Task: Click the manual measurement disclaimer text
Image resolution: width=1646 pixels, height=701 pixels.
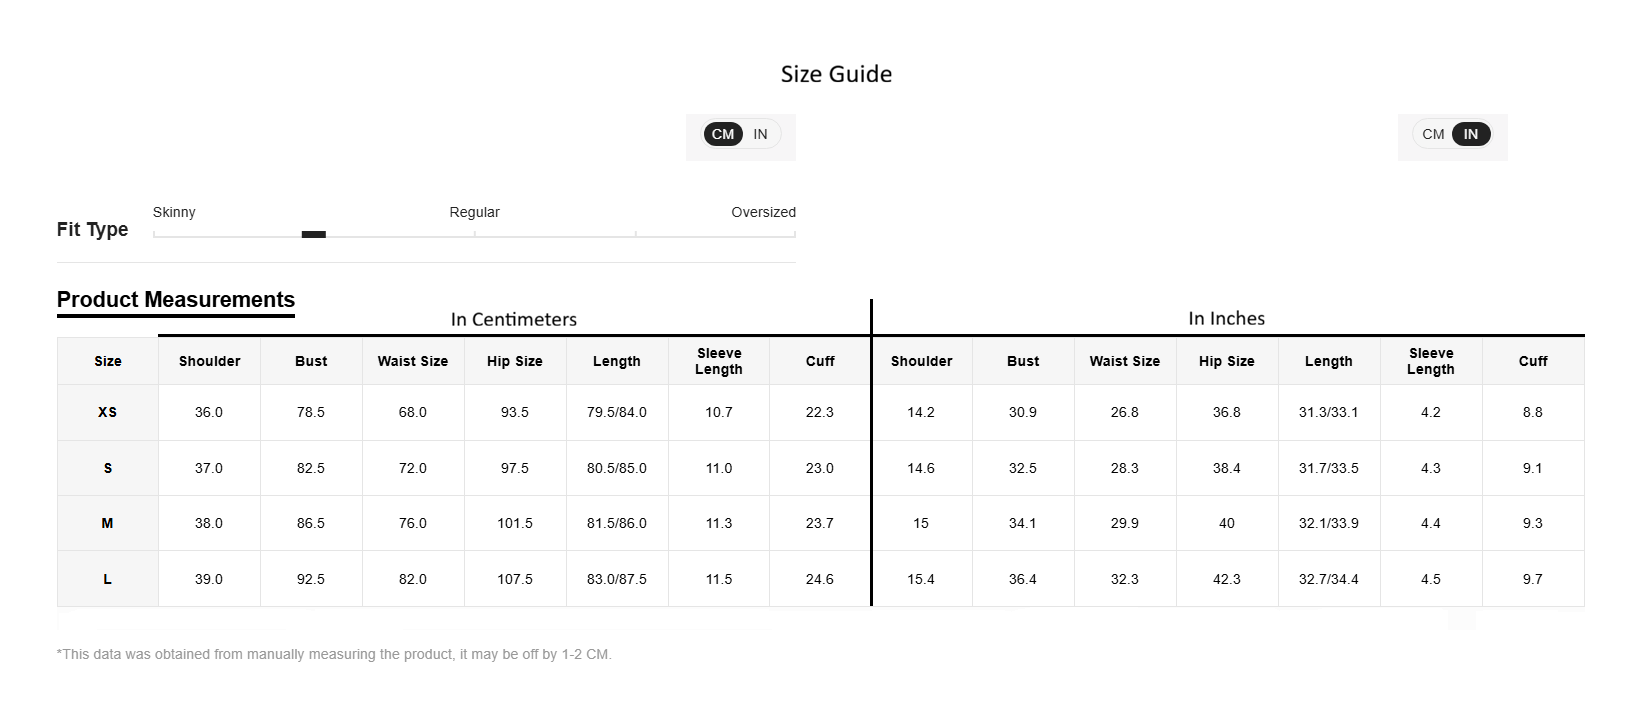Action: click(334, 654)
